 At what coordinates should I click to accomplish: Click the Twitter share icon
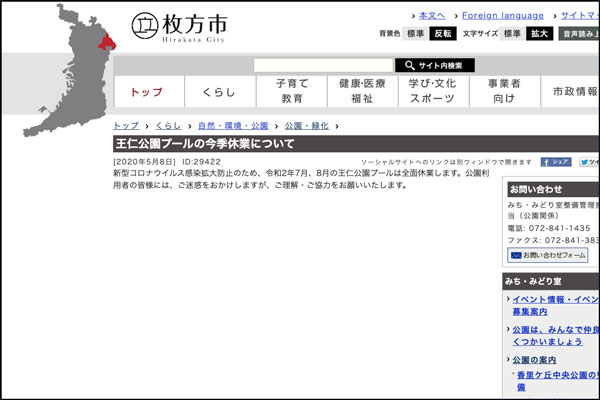pos(589,161)
